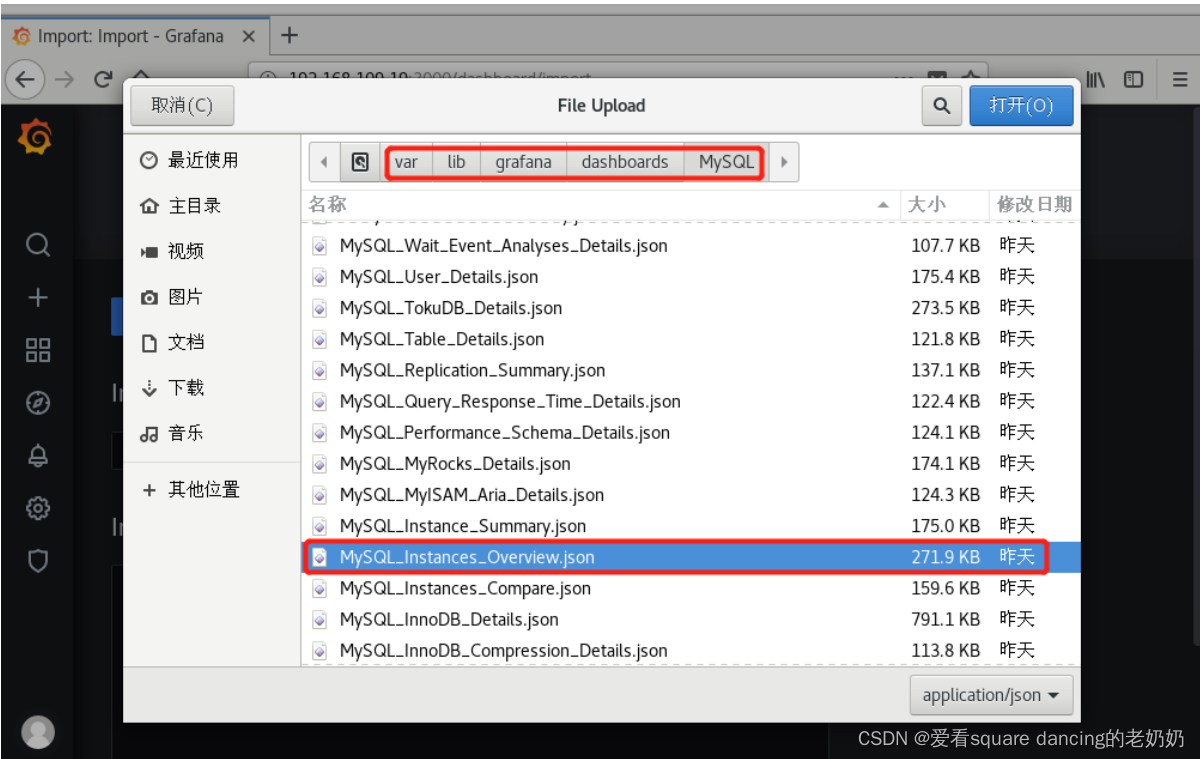Image resolution: width=1200 pixels, height=759 pixels.
Task: Select MySQL_MyISAM_Aria_Details.json file
Action: [691, 494]
